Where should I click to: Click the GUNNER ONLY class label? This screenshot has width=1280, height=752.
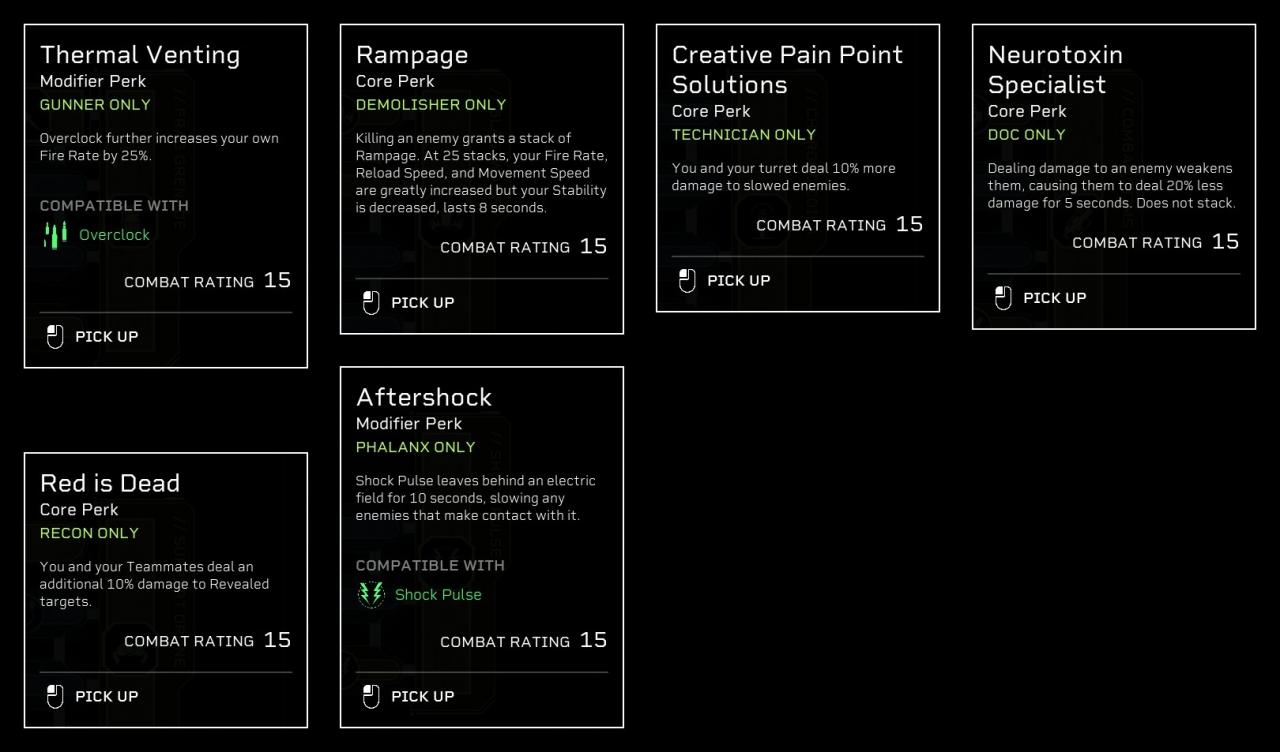95,105
